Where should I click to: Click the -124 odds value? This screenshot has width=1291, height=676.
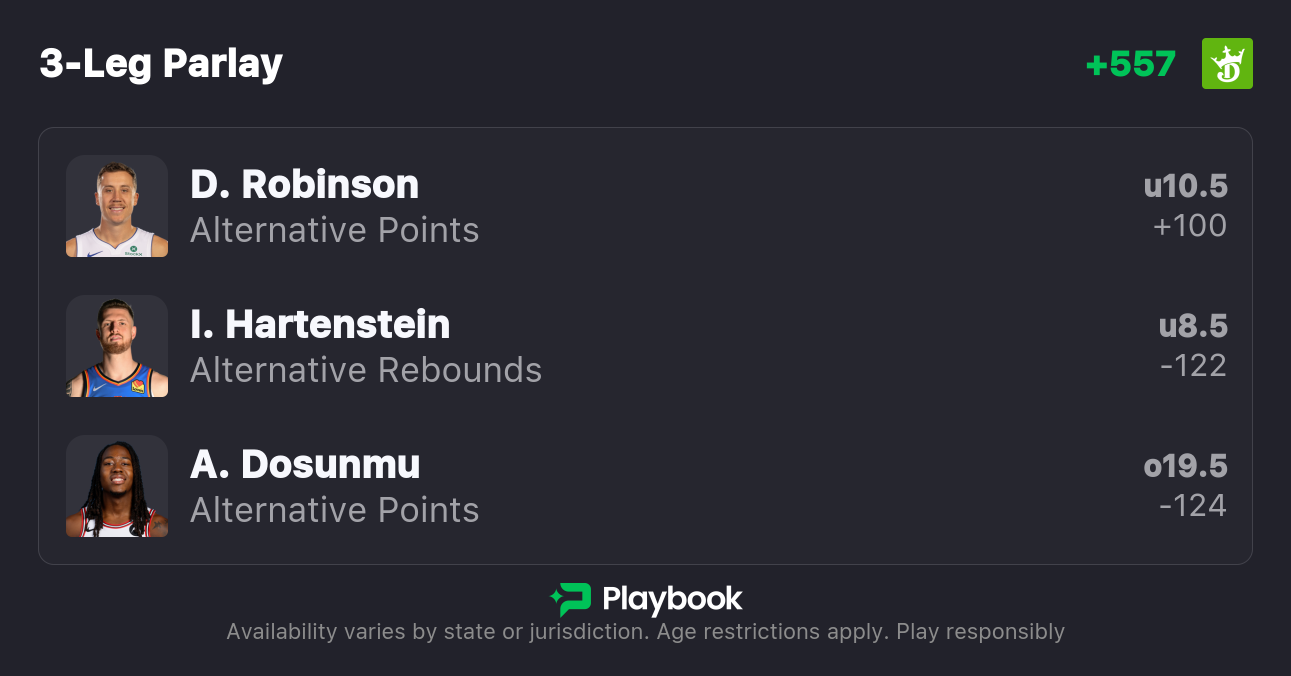1193,506
